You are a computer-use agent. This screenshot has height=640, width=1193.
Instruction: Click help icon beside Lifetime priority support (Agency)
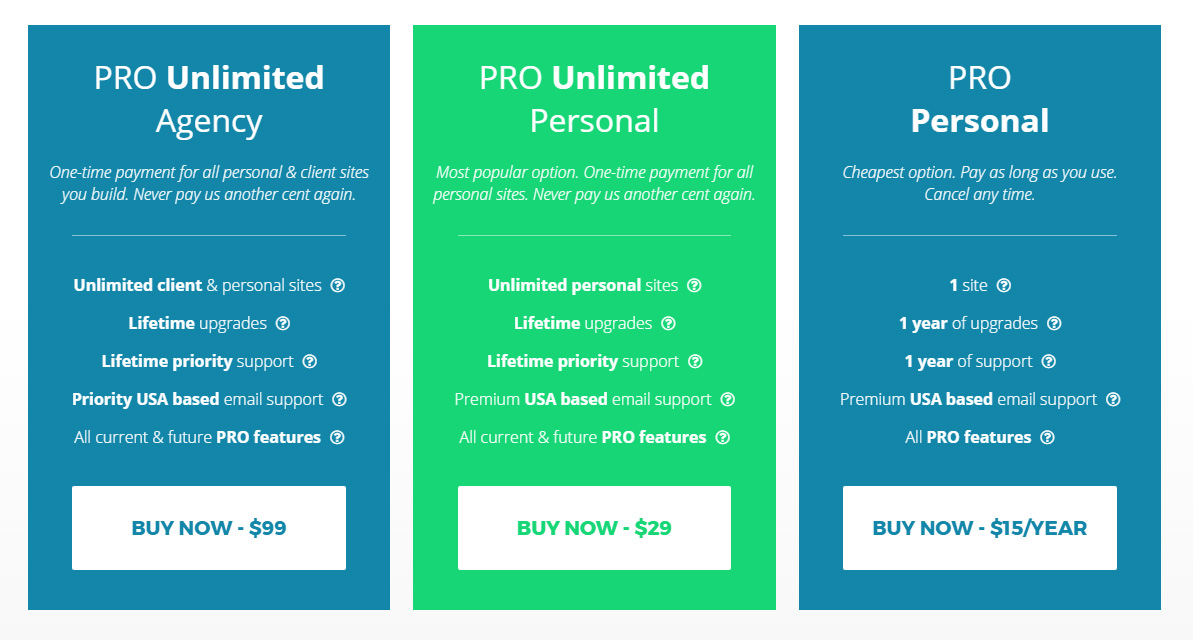310,361
